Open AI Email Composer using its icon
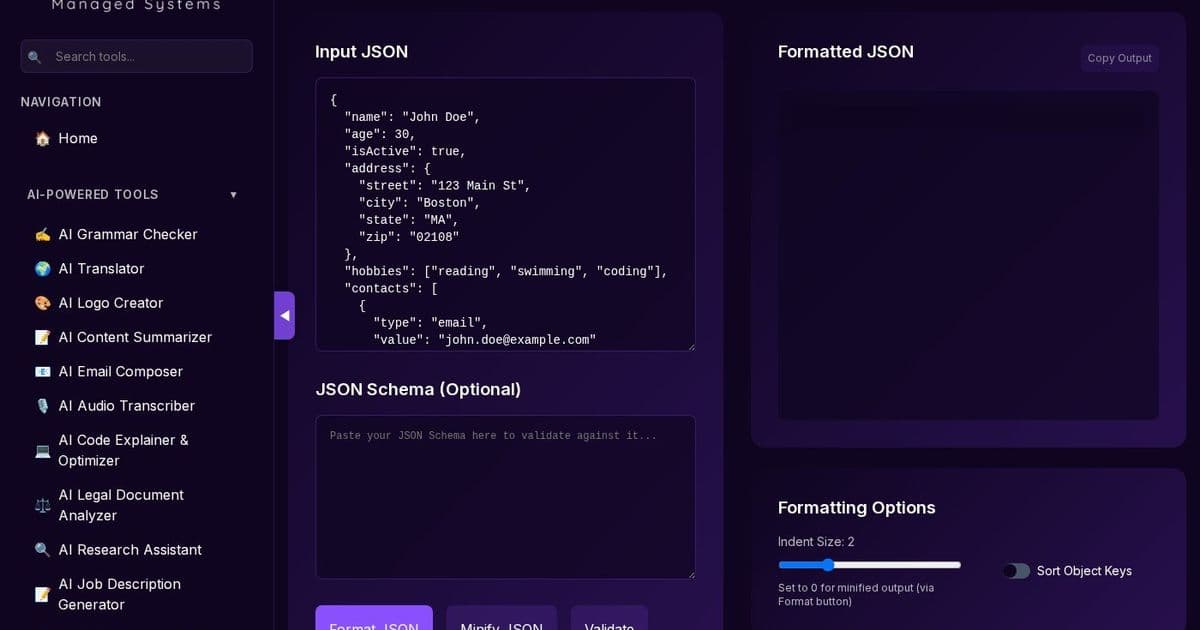The width and height of the screenshot is (1200, 630). pyautogui.click(x=42, y=371)
